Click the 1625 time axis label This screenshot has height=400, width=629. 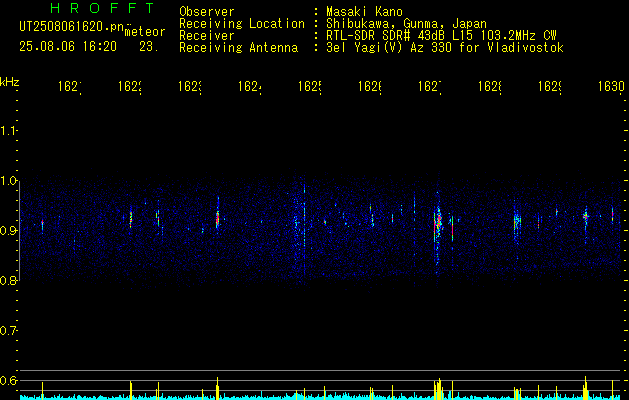(x=310, y=87)
